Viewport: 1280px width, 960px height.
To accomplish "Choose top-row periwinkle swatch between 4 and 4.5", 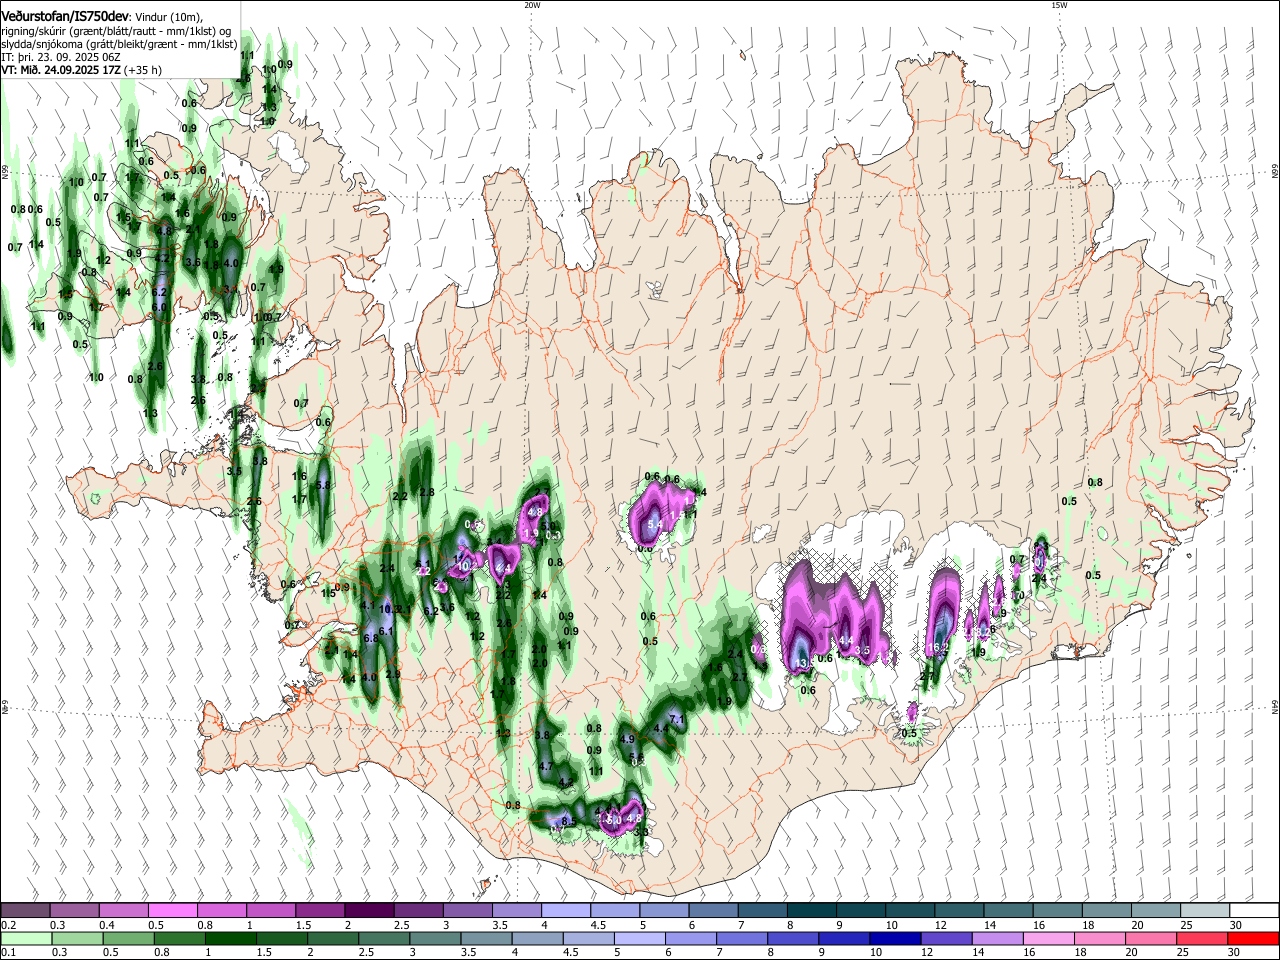I will point(566,911).
